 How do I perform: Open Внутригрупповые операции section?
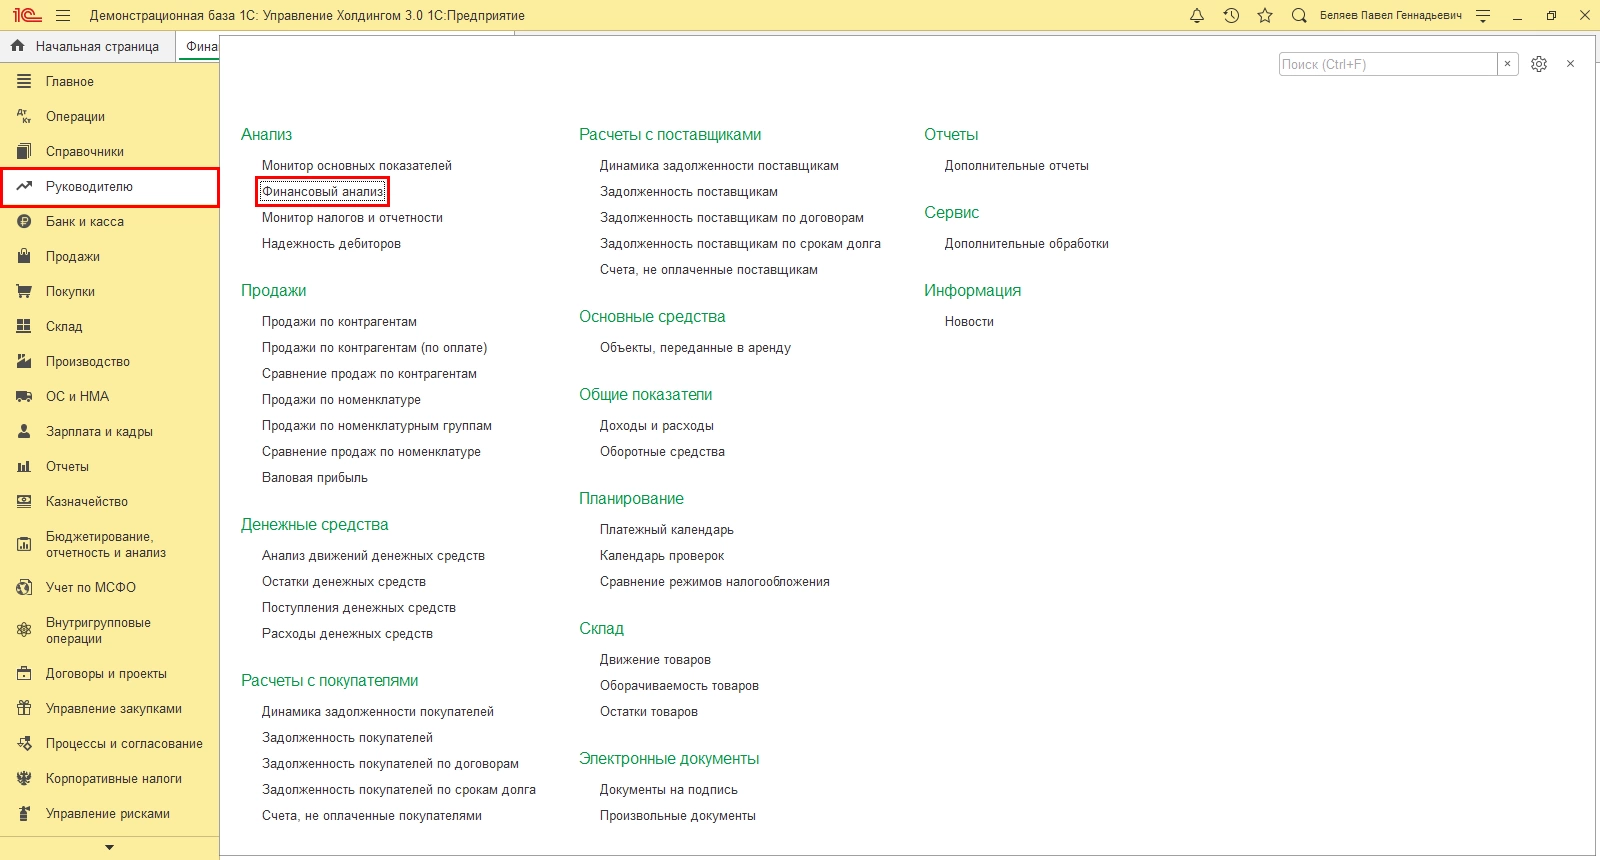click(110, 630)
